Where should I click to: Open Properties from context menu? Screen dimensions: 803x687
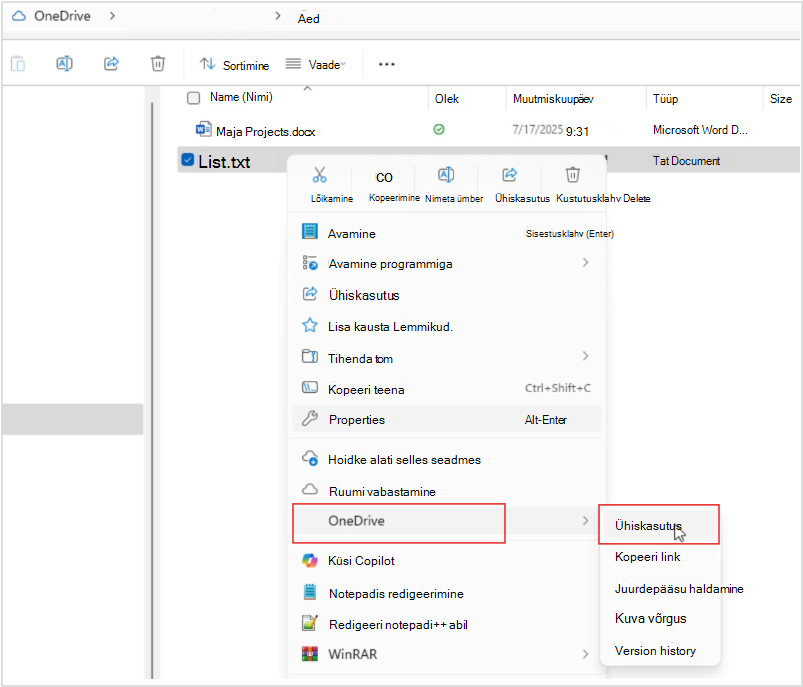[446, 419]
